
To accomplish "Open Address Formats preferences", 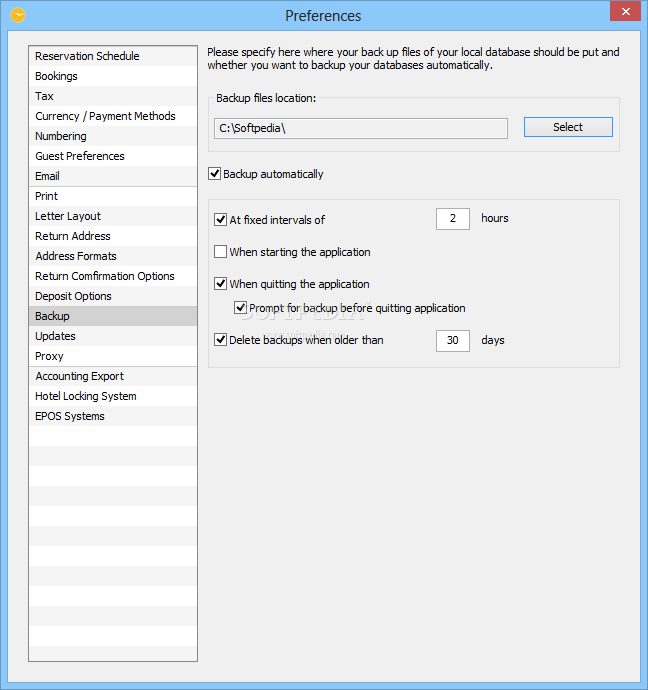I will tap(113, 256).
